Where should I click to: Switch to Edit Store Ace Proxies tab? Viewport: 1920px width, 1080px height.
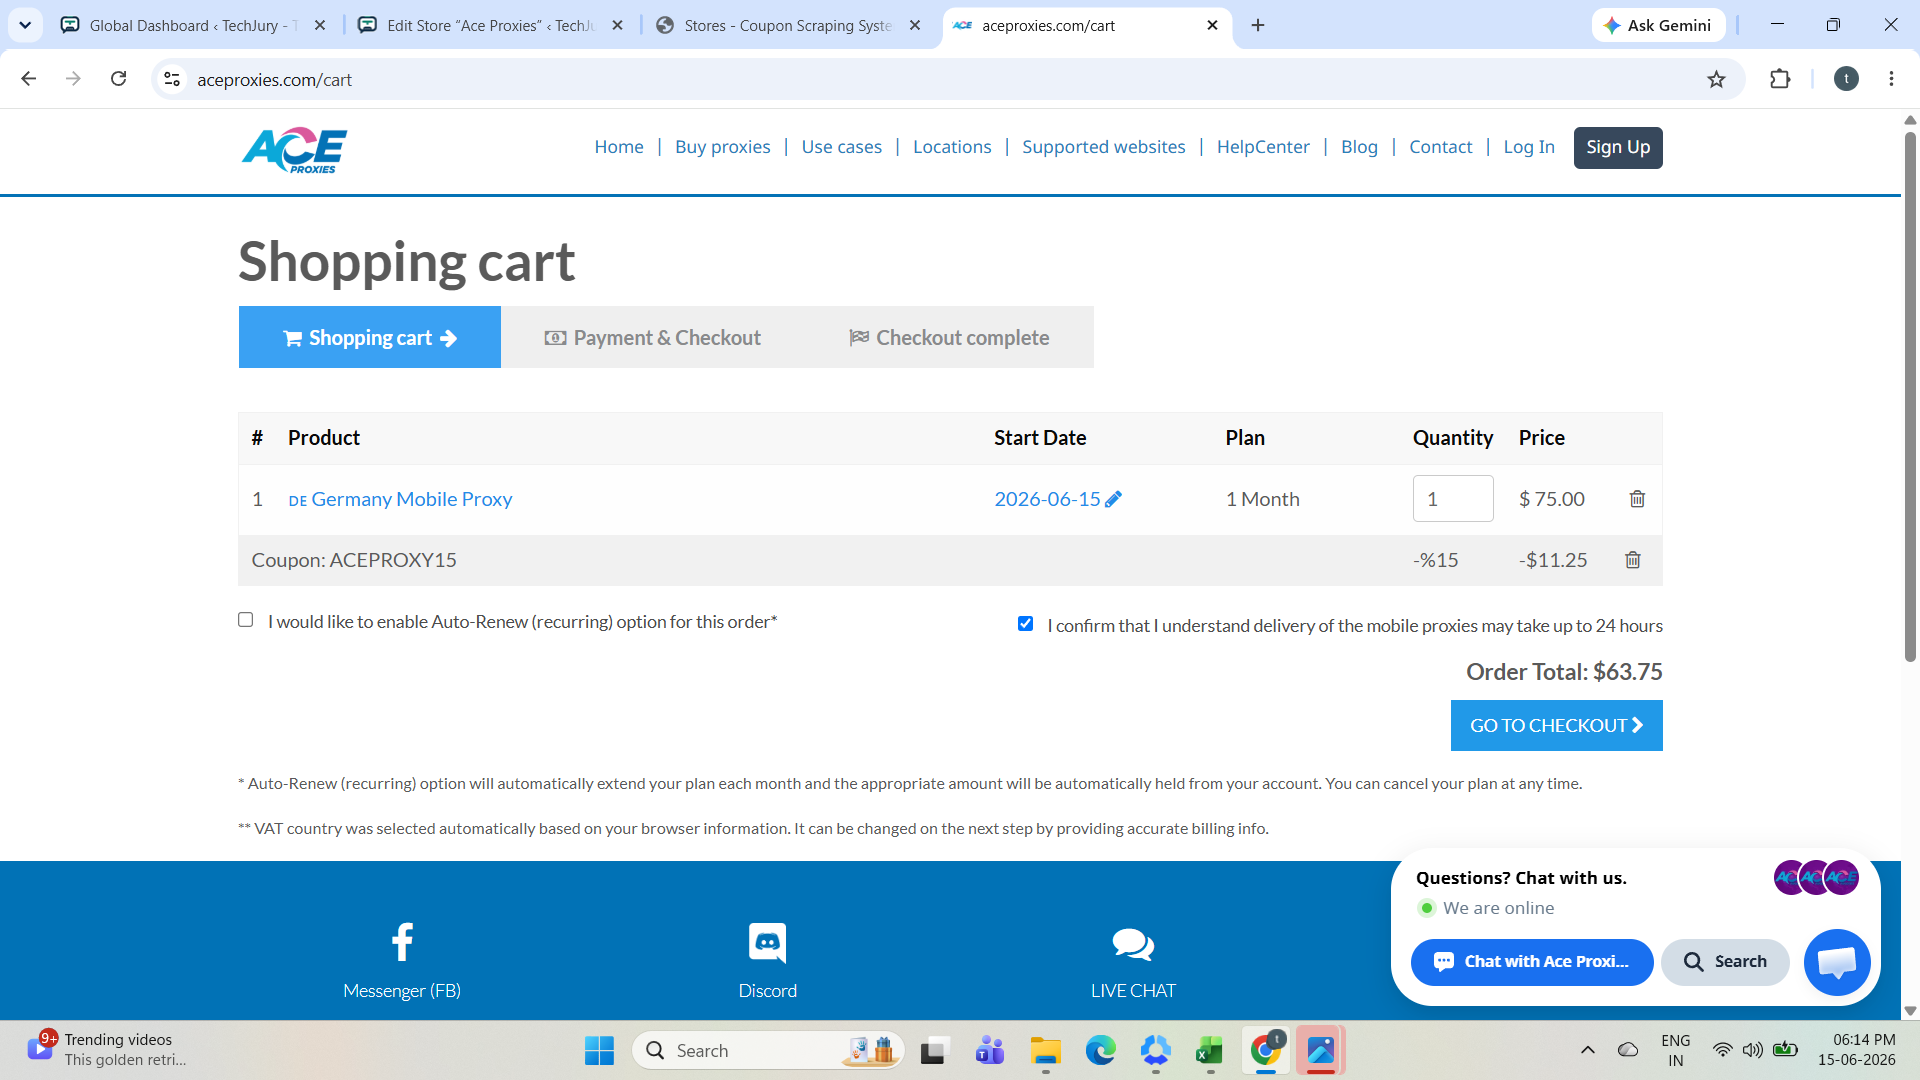click(491, 25)
